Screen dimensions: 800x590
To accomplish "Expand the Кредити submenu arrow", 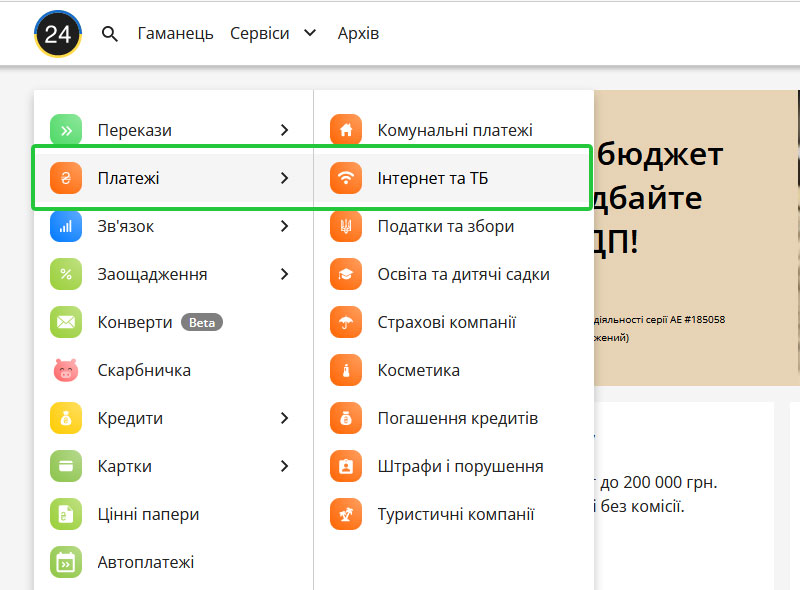I will point(285,418).
